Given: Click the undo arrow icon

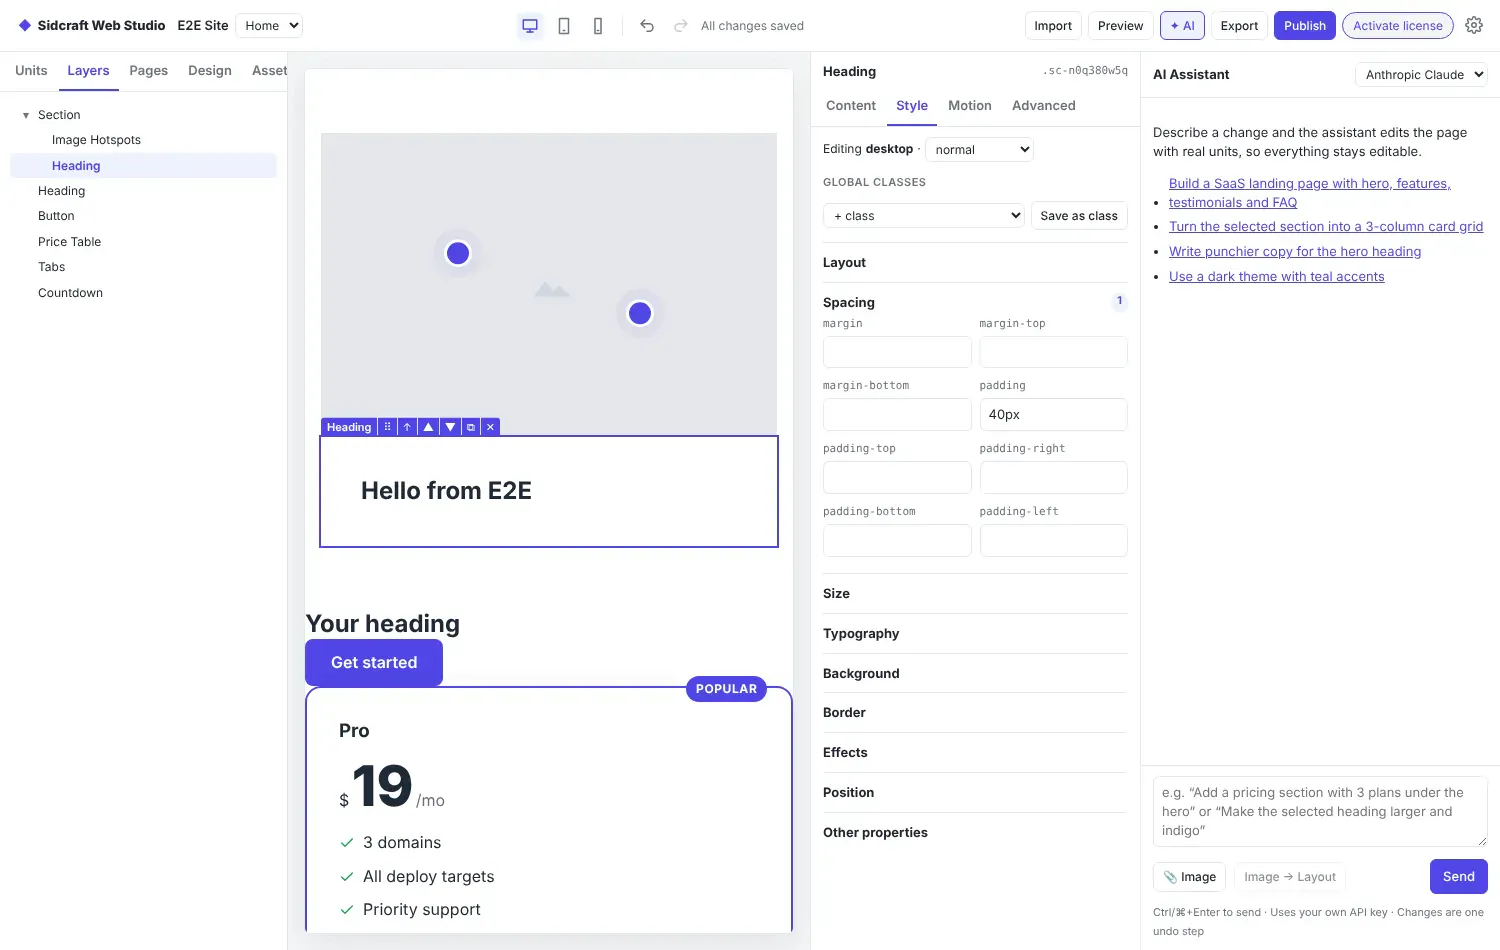Looking at the screenshot, I should pyautogui.click(x=647, y=26).
